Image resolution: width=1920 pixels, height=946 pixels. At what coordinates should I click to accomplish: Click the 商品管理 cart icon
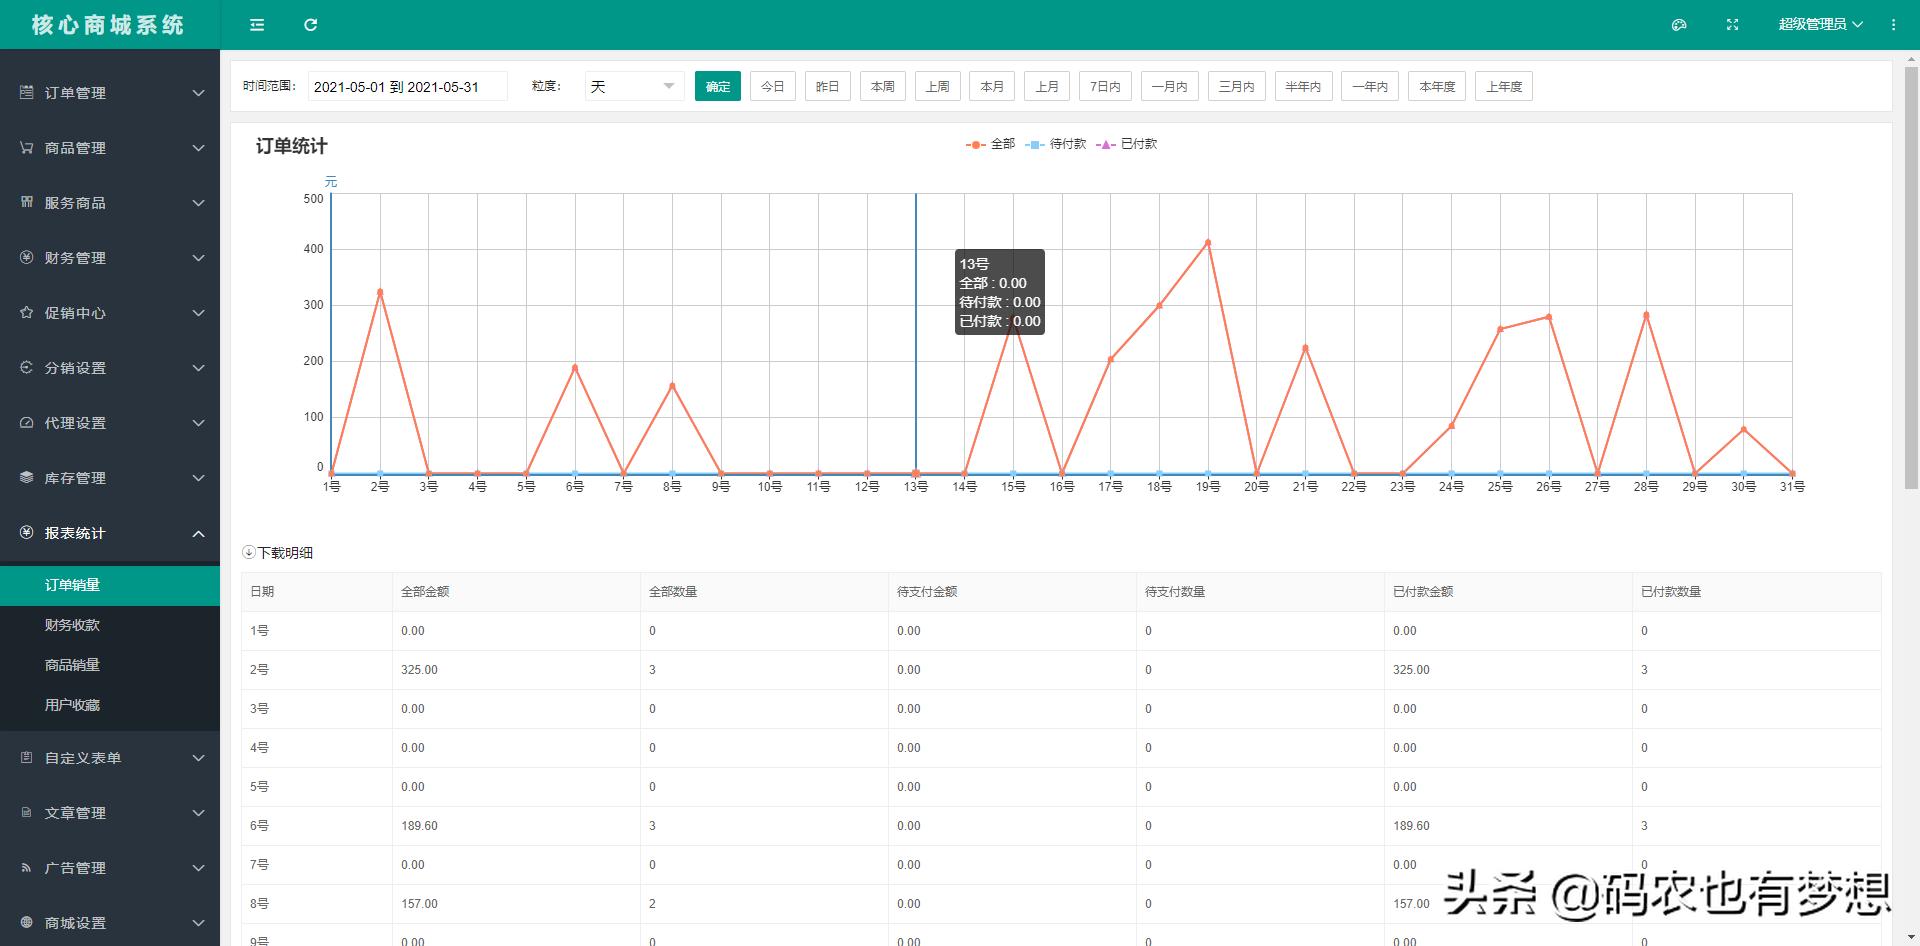click(27, 147)
